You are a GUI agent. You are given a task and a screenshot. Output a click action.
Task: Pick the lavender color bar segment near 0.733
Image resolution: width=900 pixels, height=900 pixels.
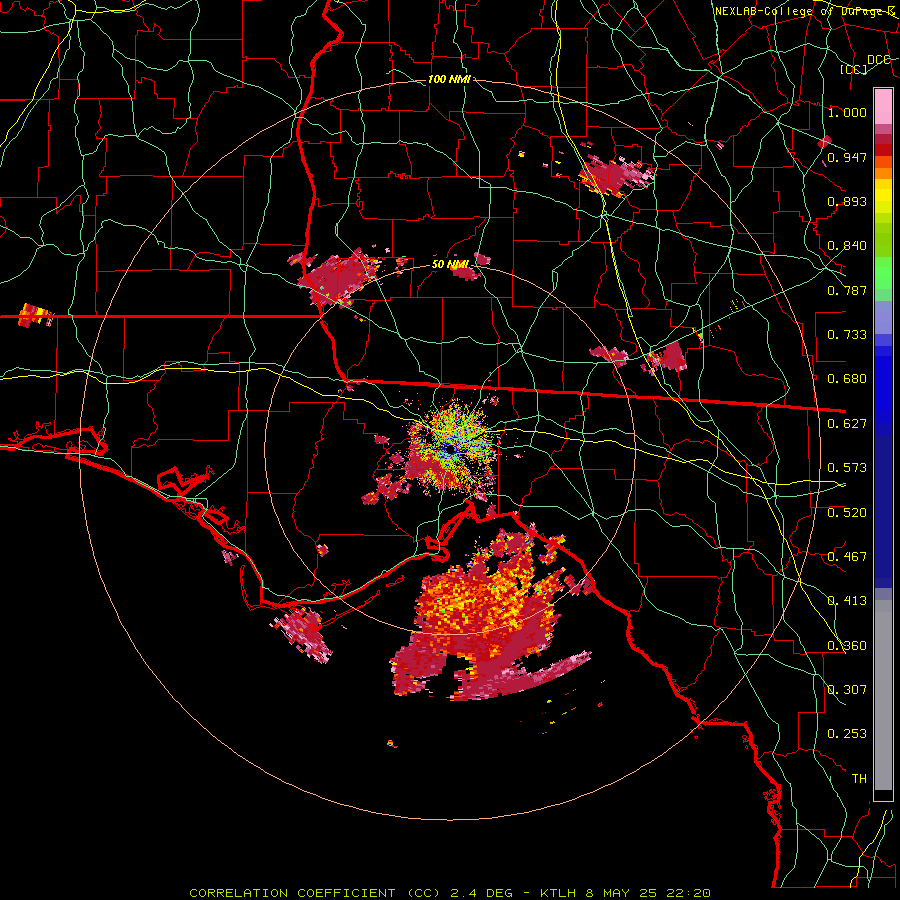pyautogui.click(x=883, y=317)
